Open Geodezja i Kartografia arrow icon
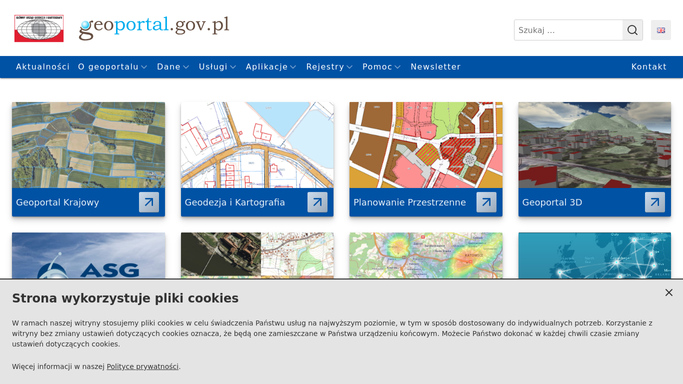Image resolution: width=683 pixels, height=384 pixels. [x=318, y=202]
